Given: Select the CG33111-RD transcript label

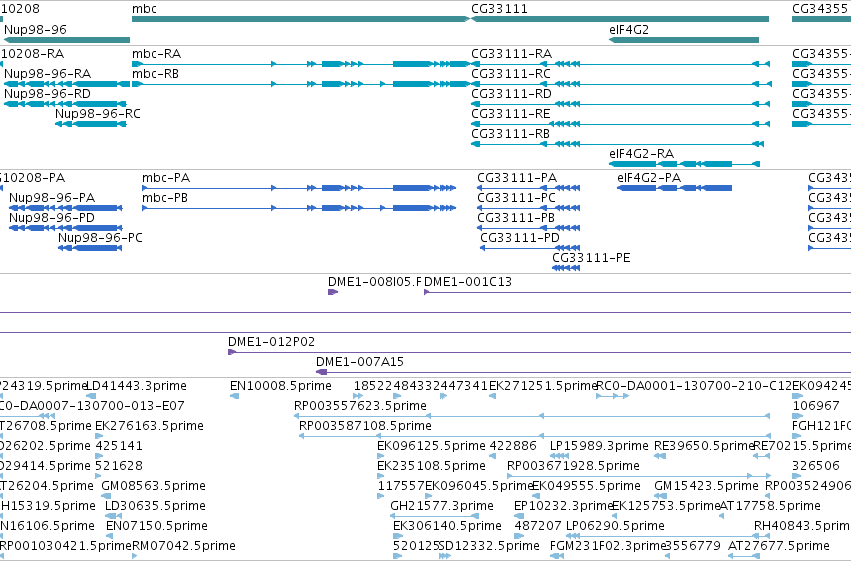Looking at the screenshot, I should click(511, 94).
